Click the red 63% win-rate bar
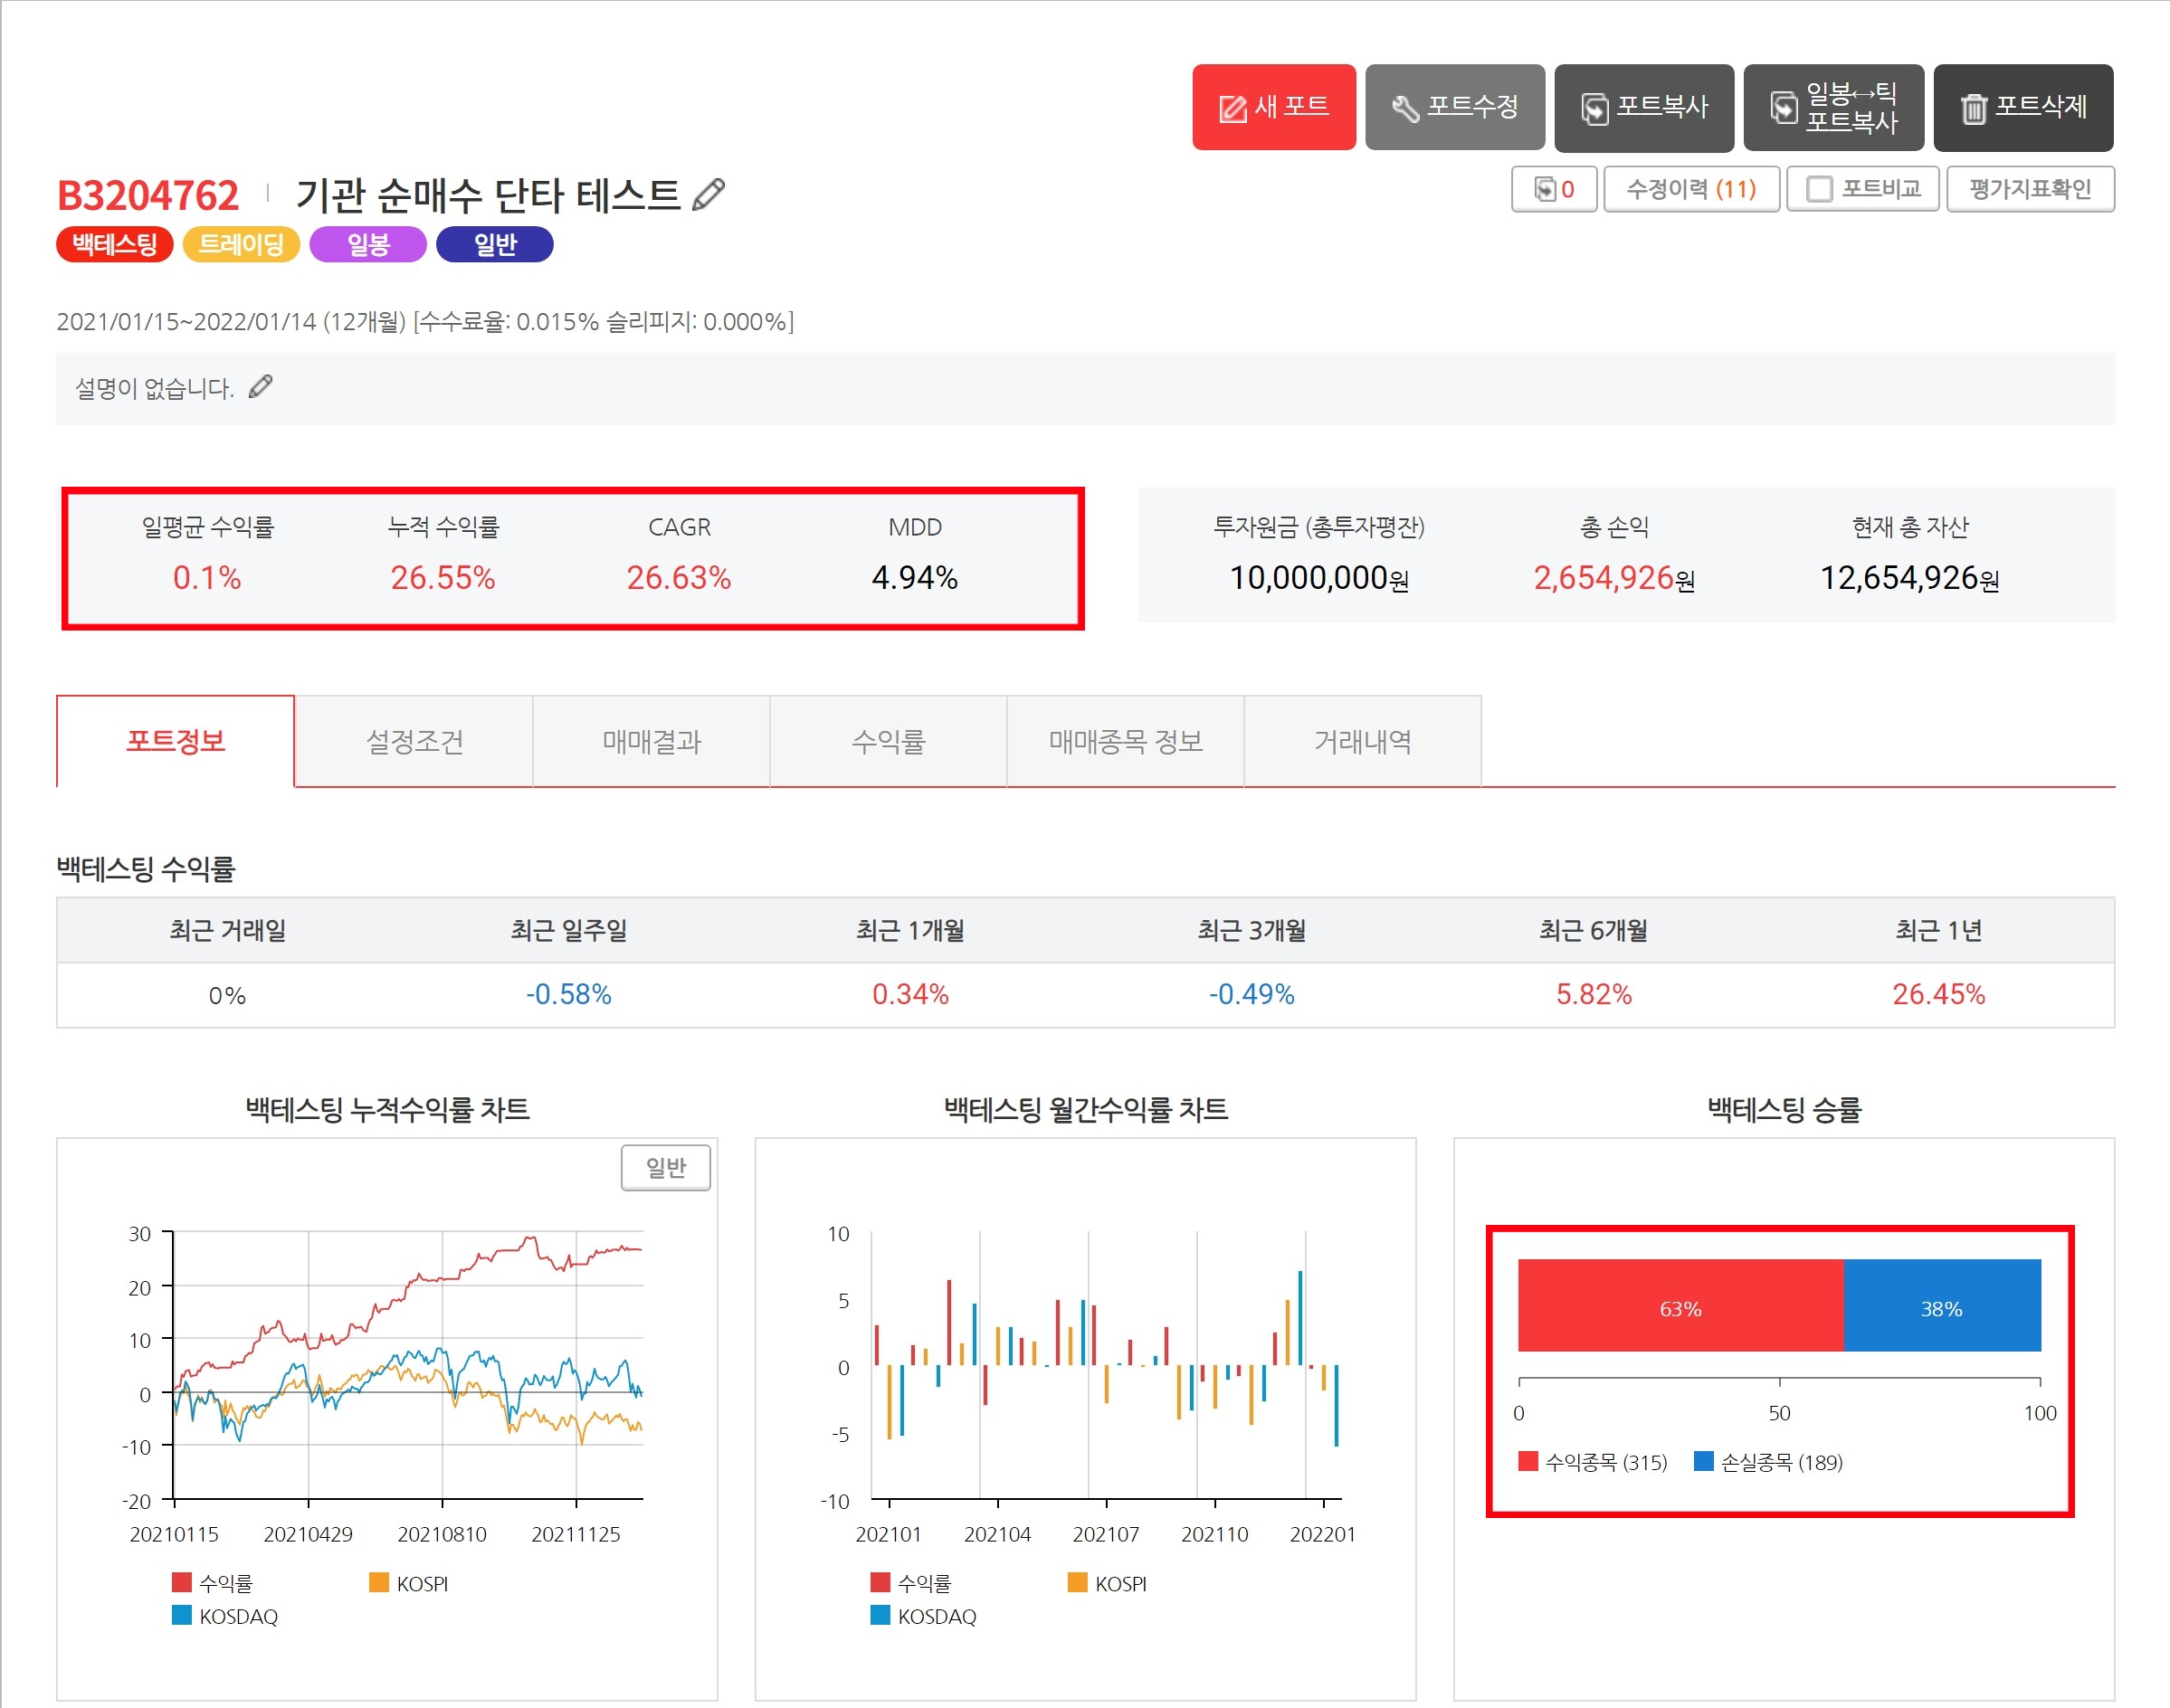2170x1708 pixels. coord(1680,1305)
